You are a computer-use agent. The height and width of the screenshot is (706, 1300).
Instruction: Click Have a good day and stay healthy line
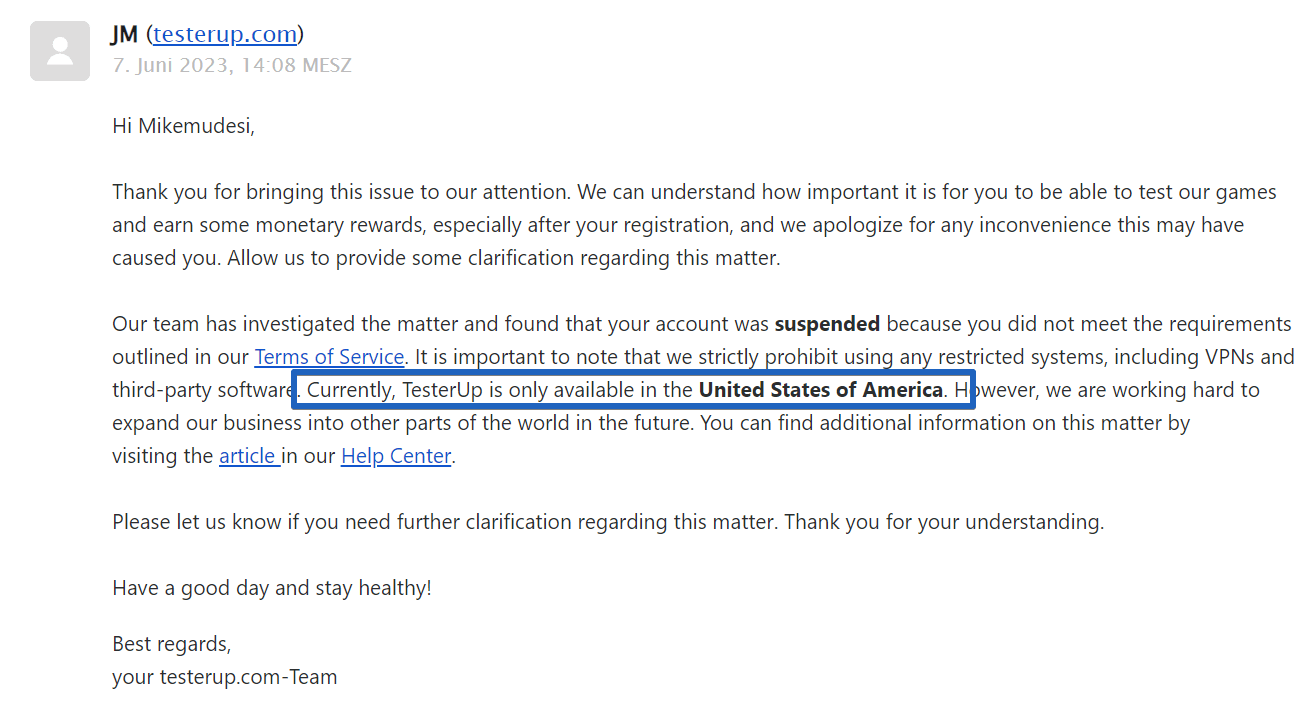(272, 588)
